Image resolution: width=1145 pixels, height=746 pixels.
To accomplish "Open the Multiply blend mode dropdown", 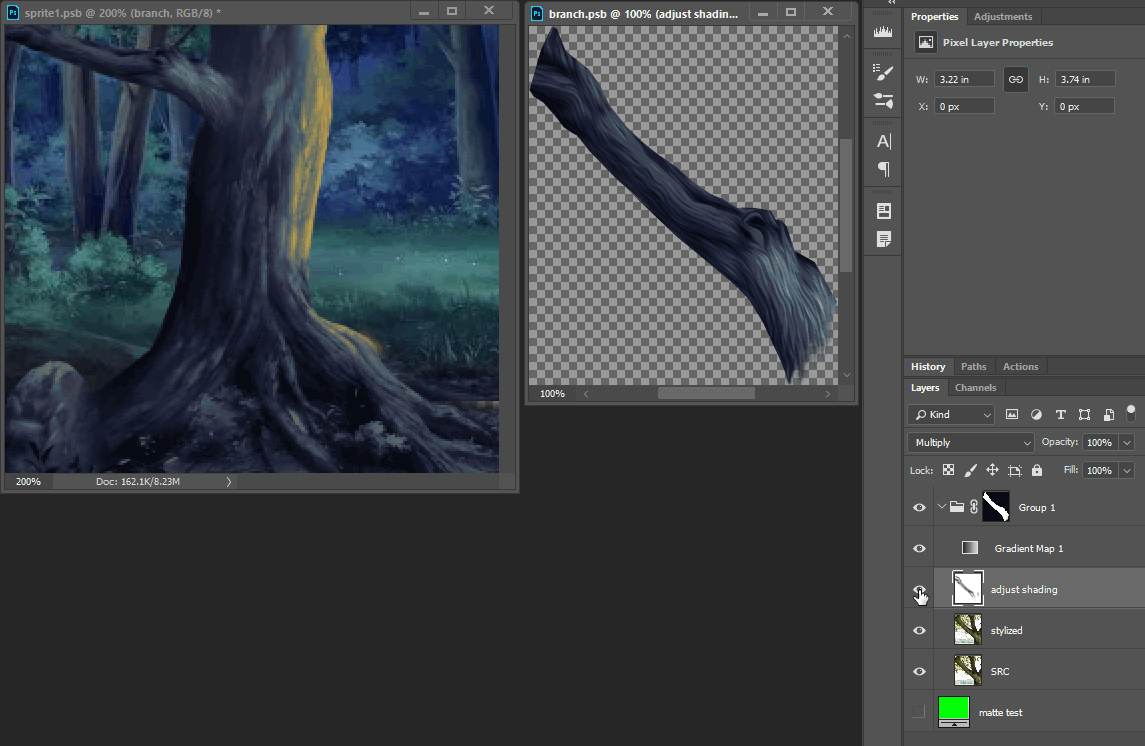I will [x=970, y=442].
